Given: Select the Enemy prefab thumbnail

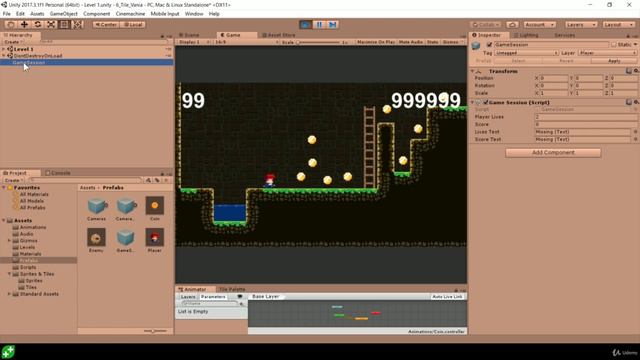Looking at the screenshot, I should tap(96, 238).
